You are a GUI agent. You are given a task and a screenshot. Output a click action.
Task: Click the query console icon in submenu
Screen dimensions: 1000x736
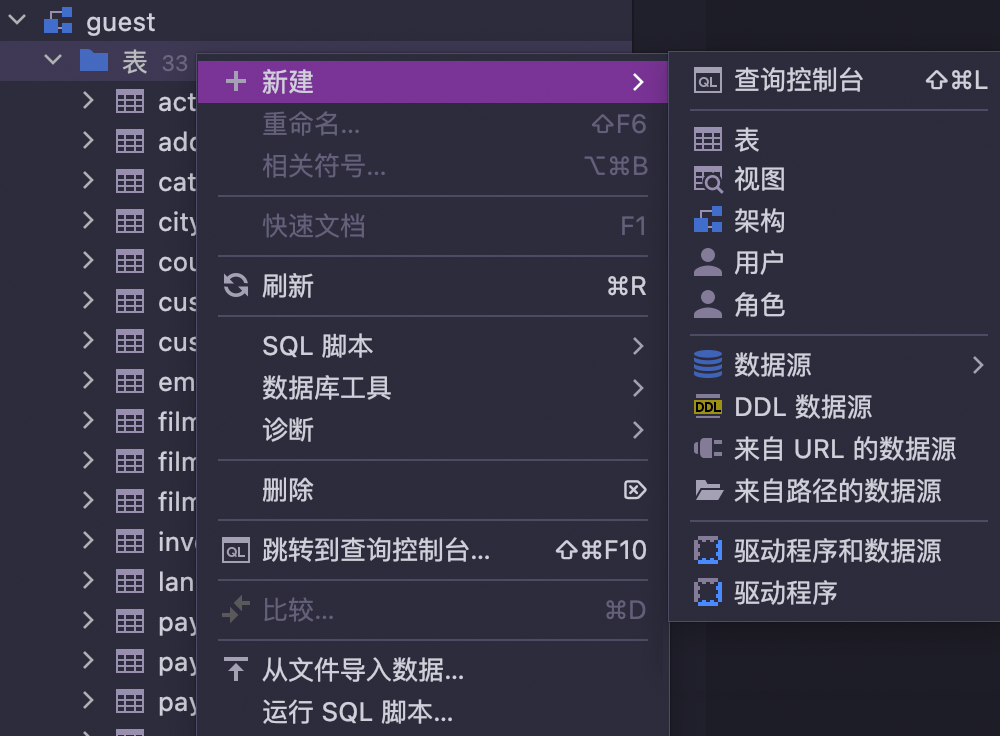pyautogui.click(x=707, y=82)
